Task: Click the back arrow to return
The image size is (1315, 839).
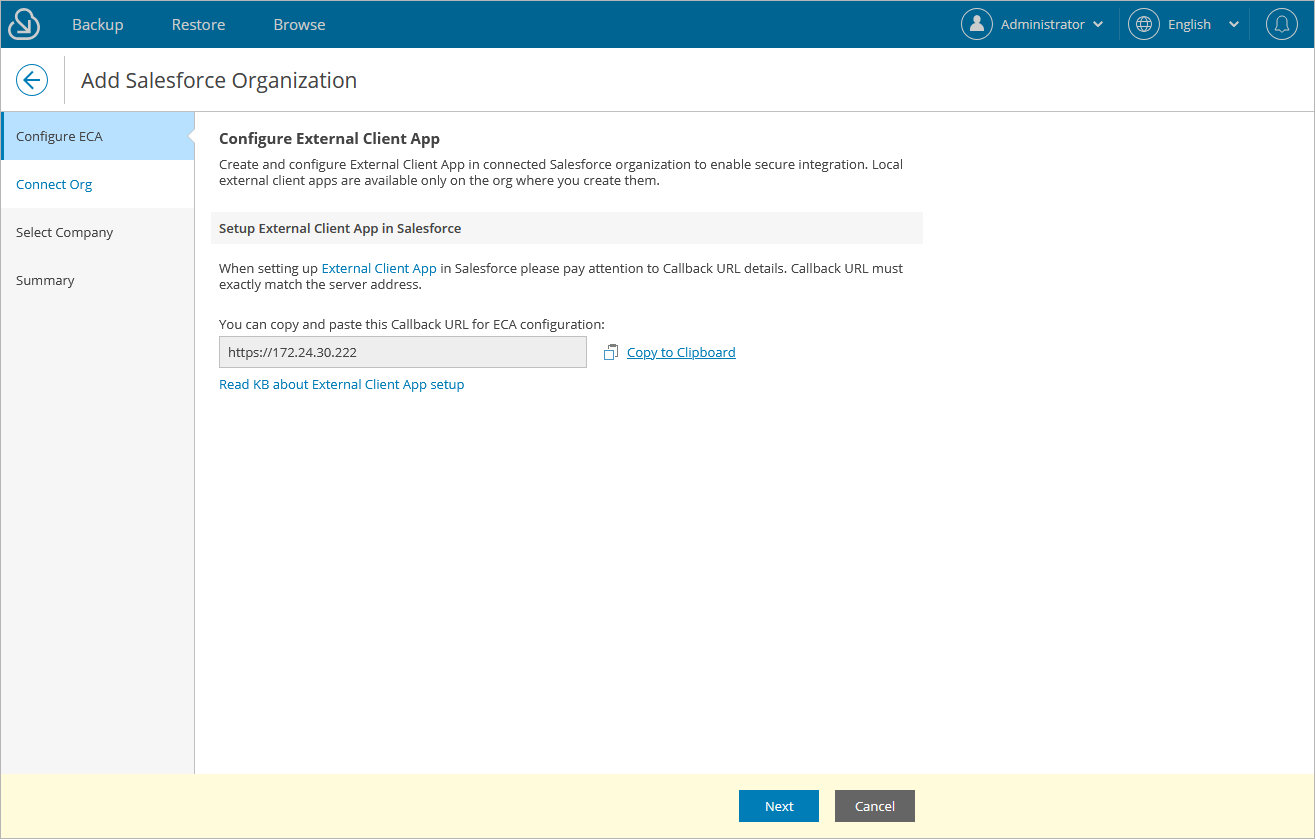Action: 31,79
